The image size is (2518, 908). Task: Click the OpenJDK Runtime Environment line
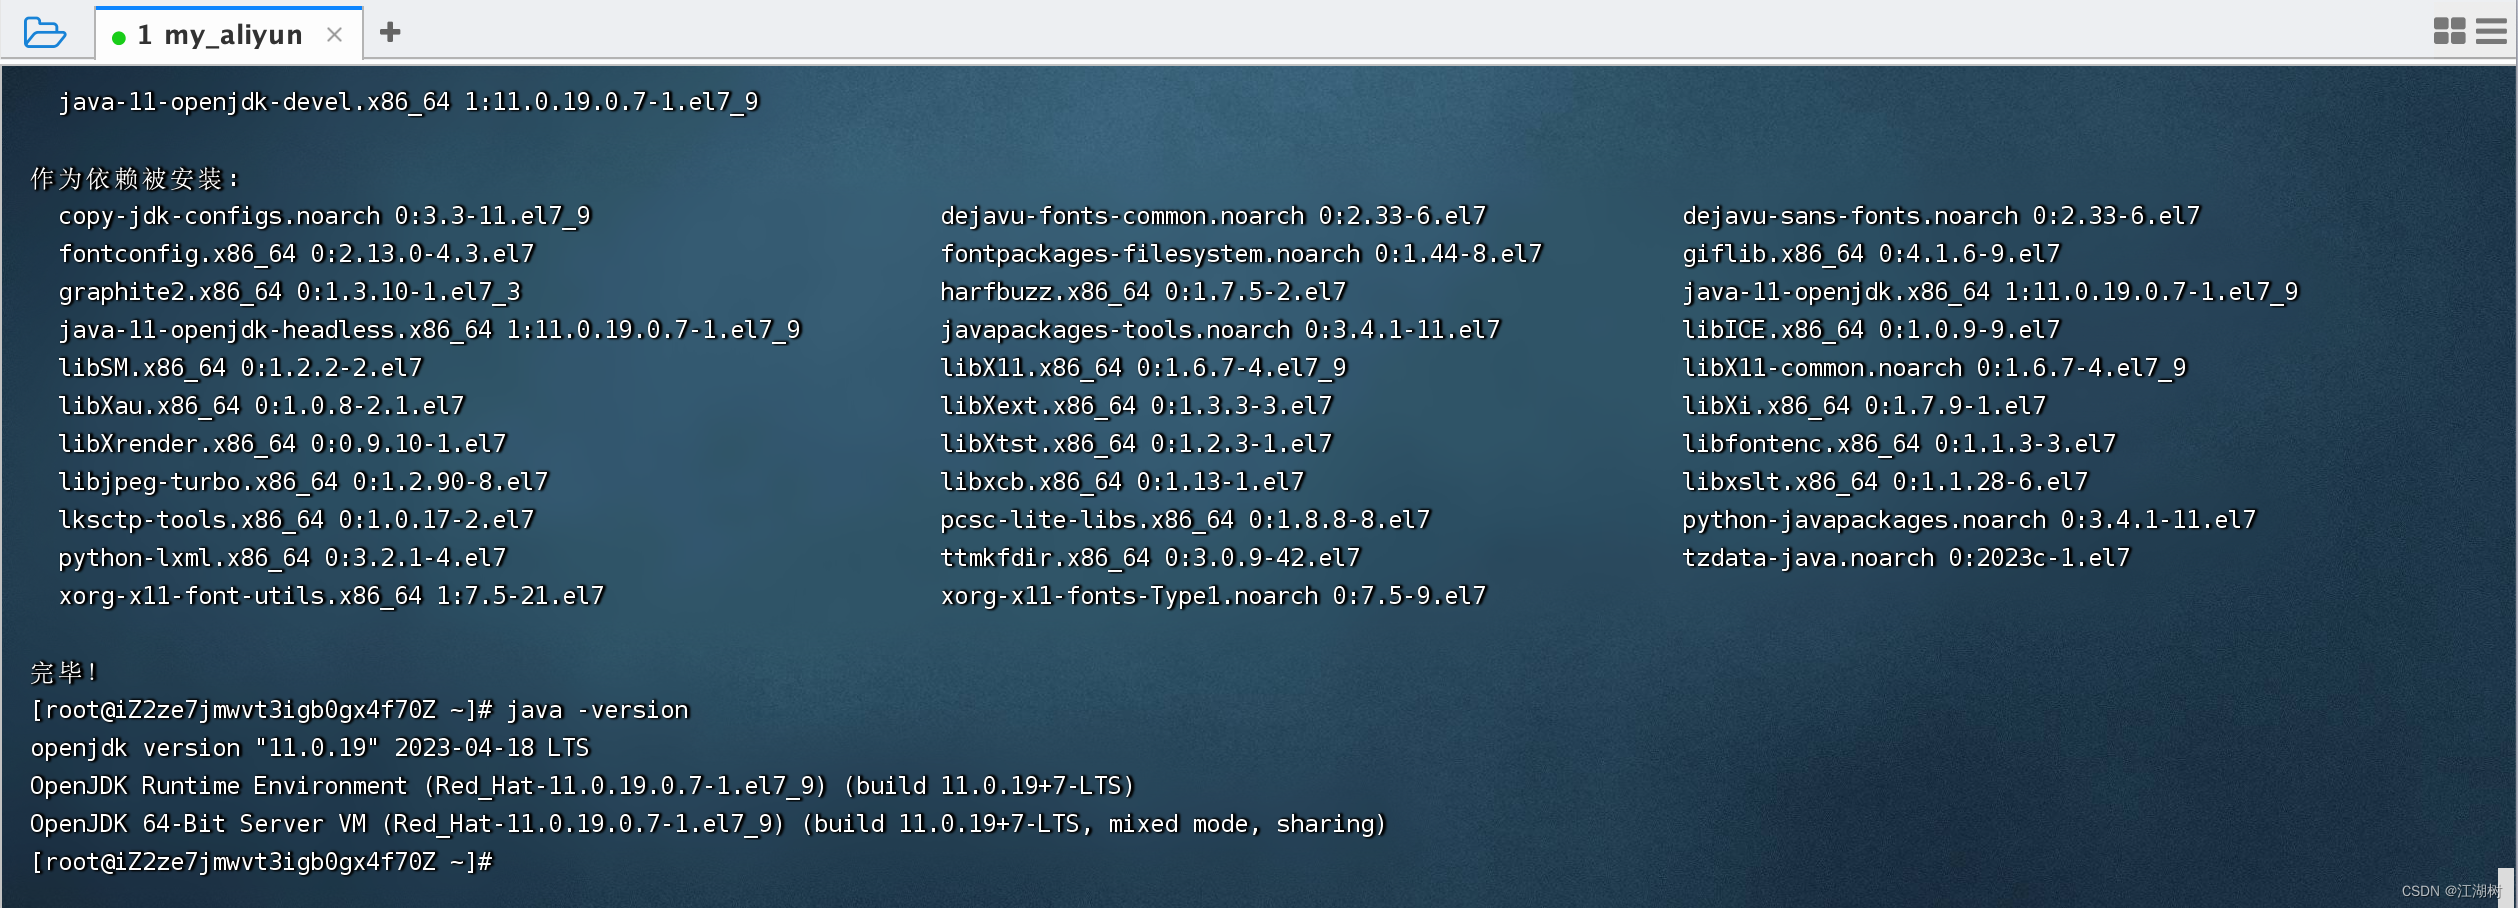point(583,786)
